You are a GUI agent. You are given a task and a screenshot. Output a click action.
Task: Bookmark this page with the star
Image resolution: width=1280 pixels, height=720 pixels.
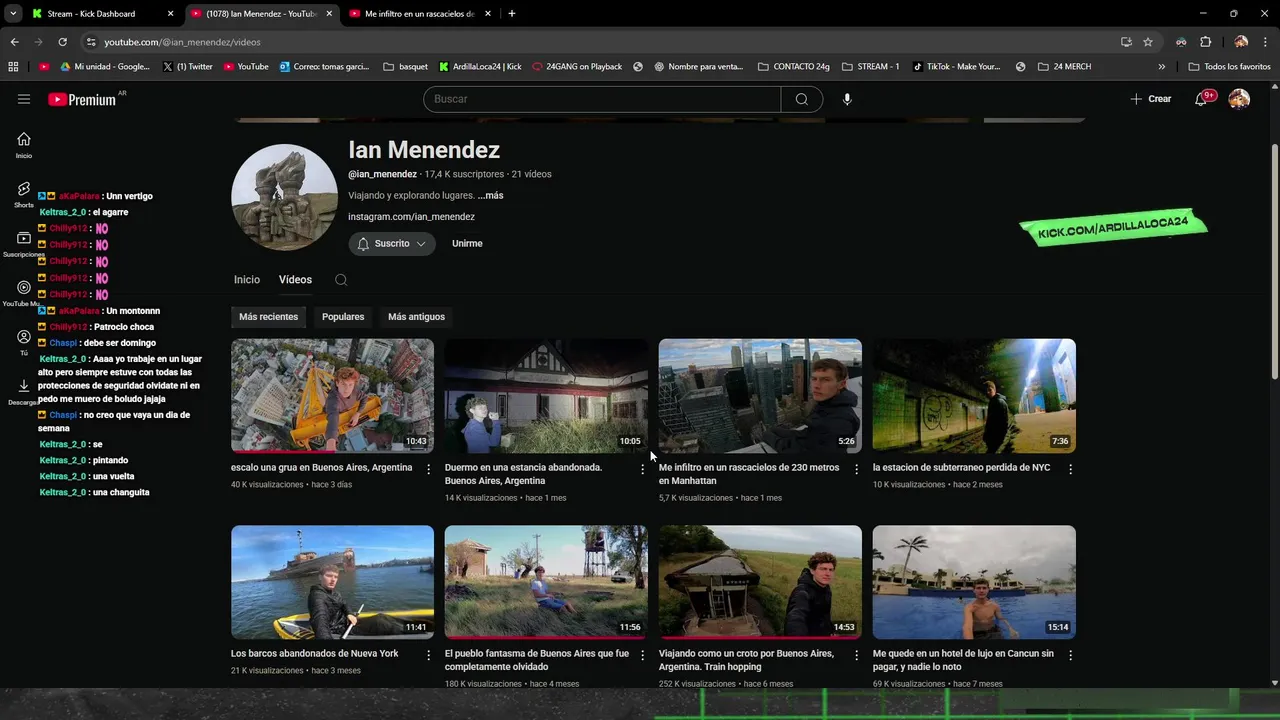1148,42
